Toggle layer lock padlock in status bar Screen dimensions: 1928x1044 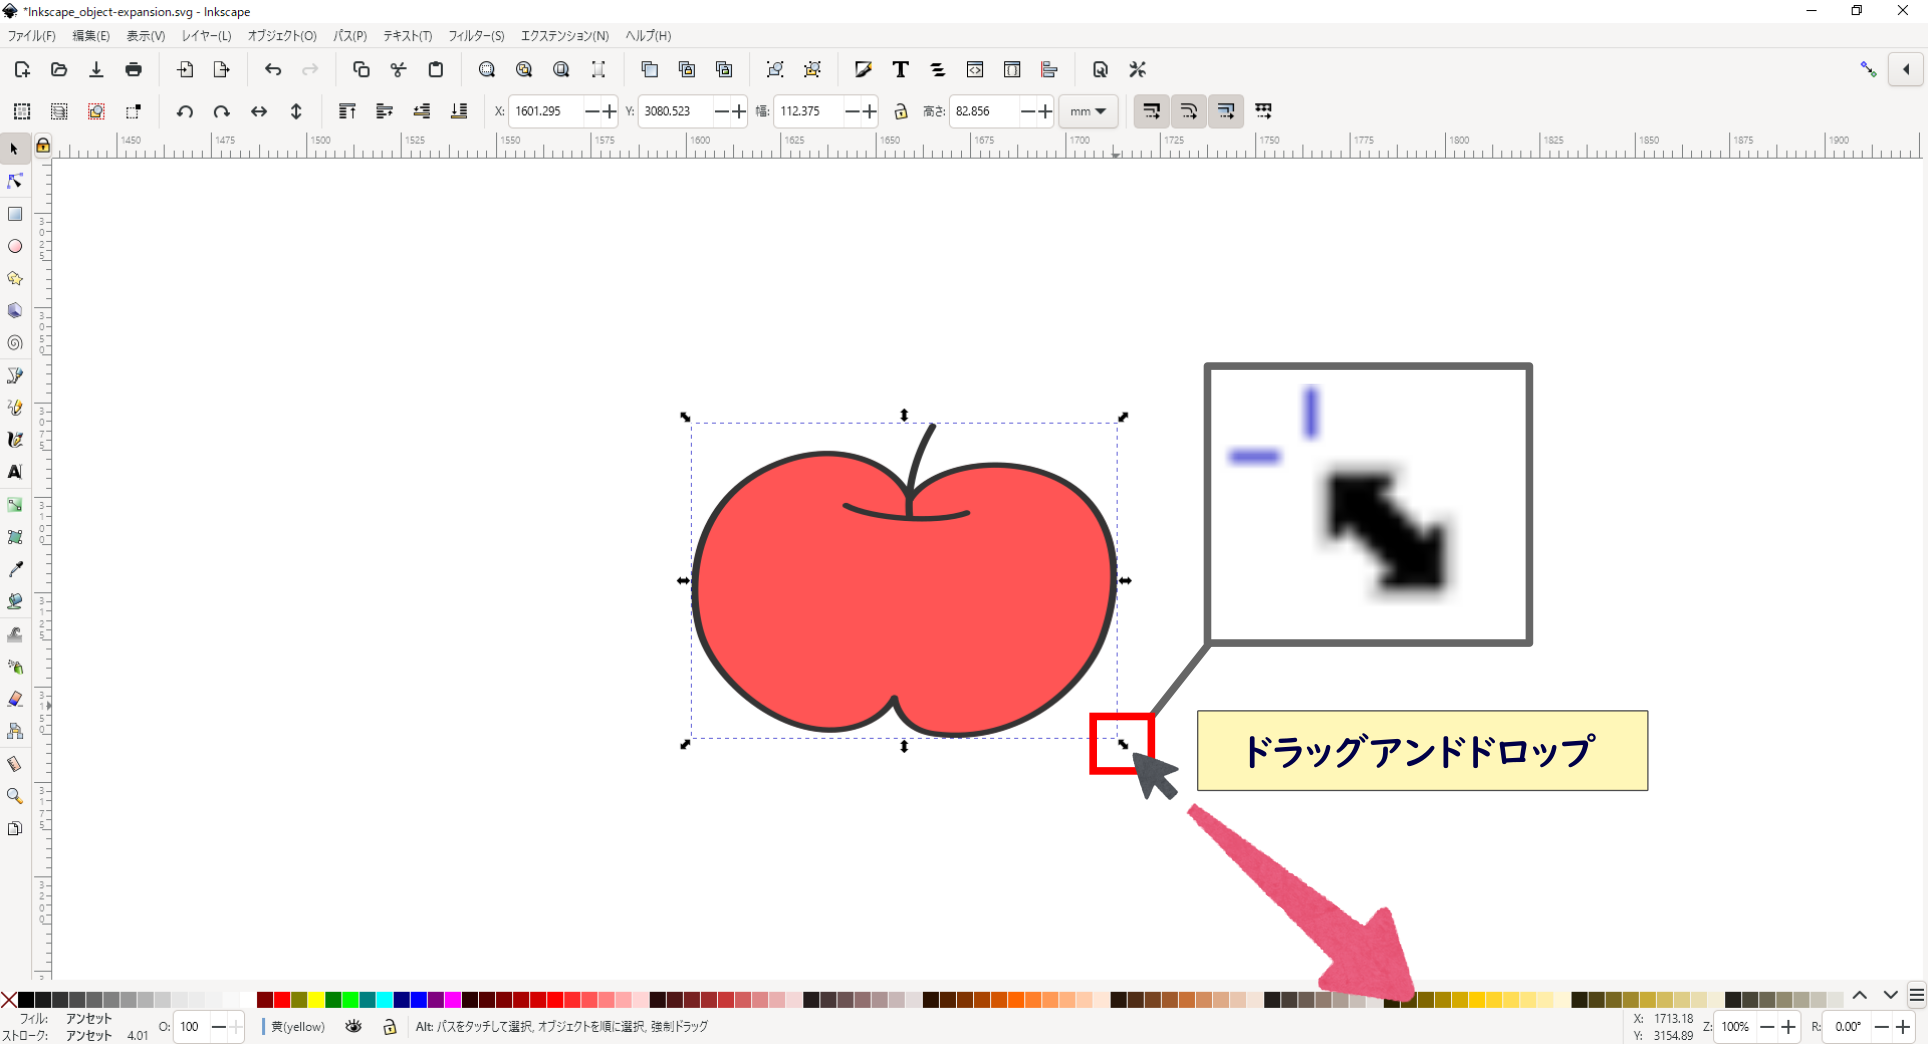389,1027
